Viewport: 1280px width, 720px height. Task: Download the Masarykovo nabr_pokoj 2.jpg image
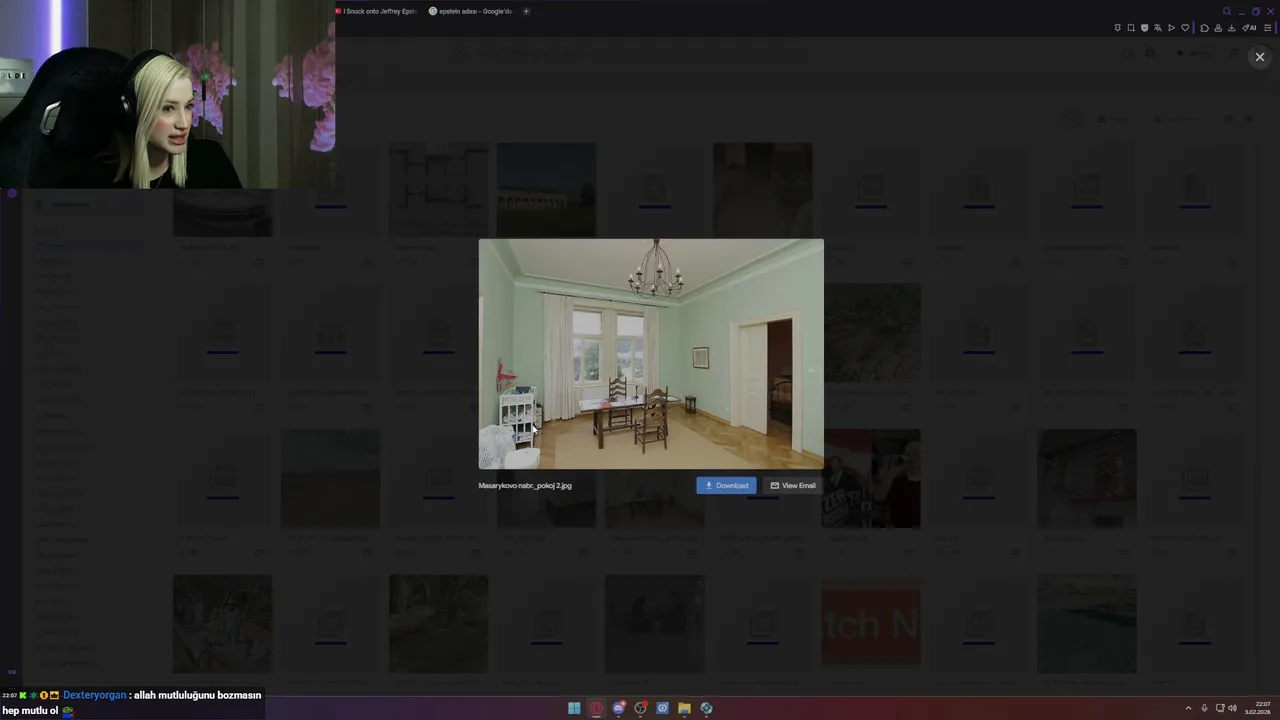point(726,485)
